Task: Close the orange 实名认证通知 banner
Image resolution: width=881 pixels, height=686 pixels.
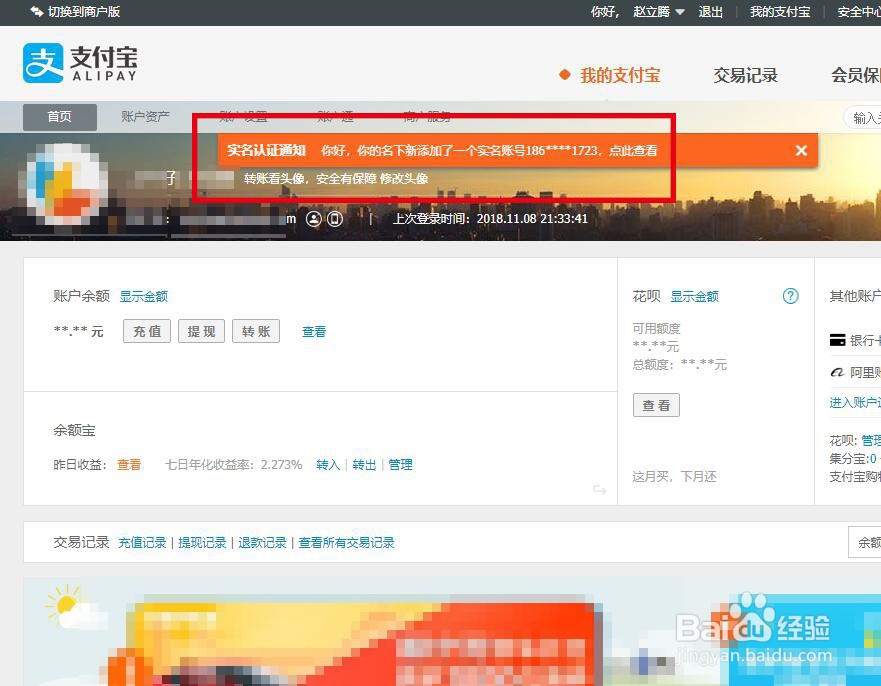Action: (801, 150)
